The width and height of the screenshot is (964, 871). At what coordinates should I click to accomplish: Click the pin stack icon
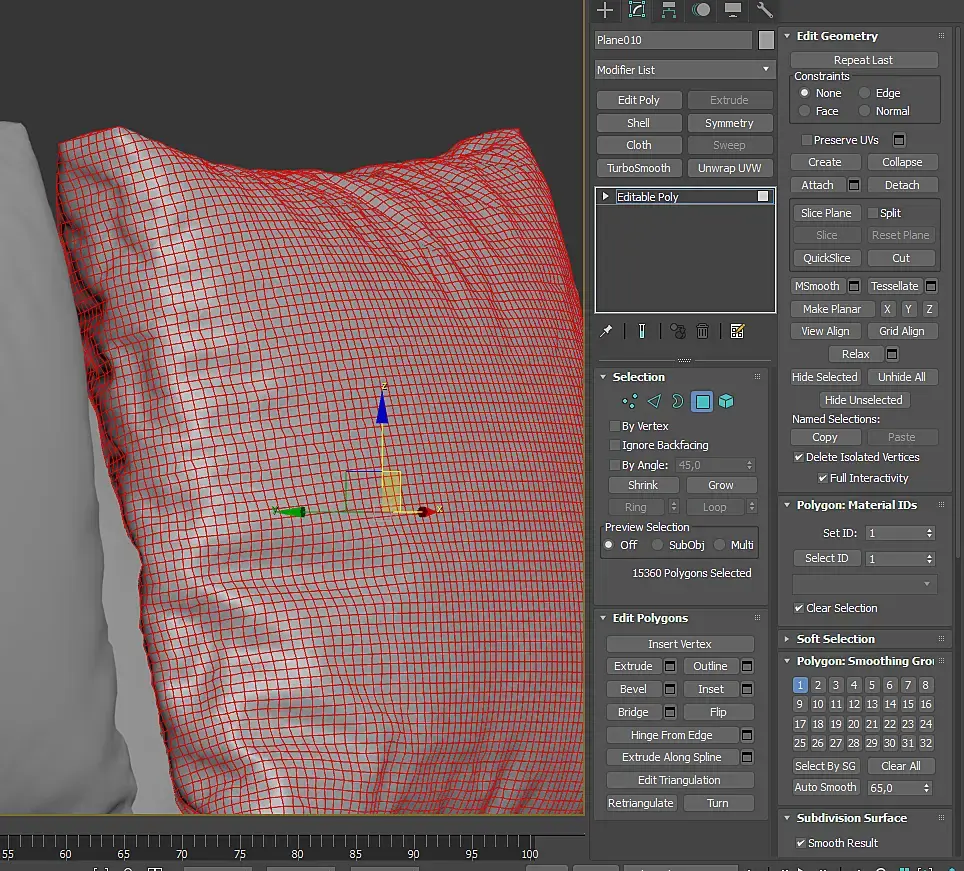pyautogui.click(x=606, y=331)
